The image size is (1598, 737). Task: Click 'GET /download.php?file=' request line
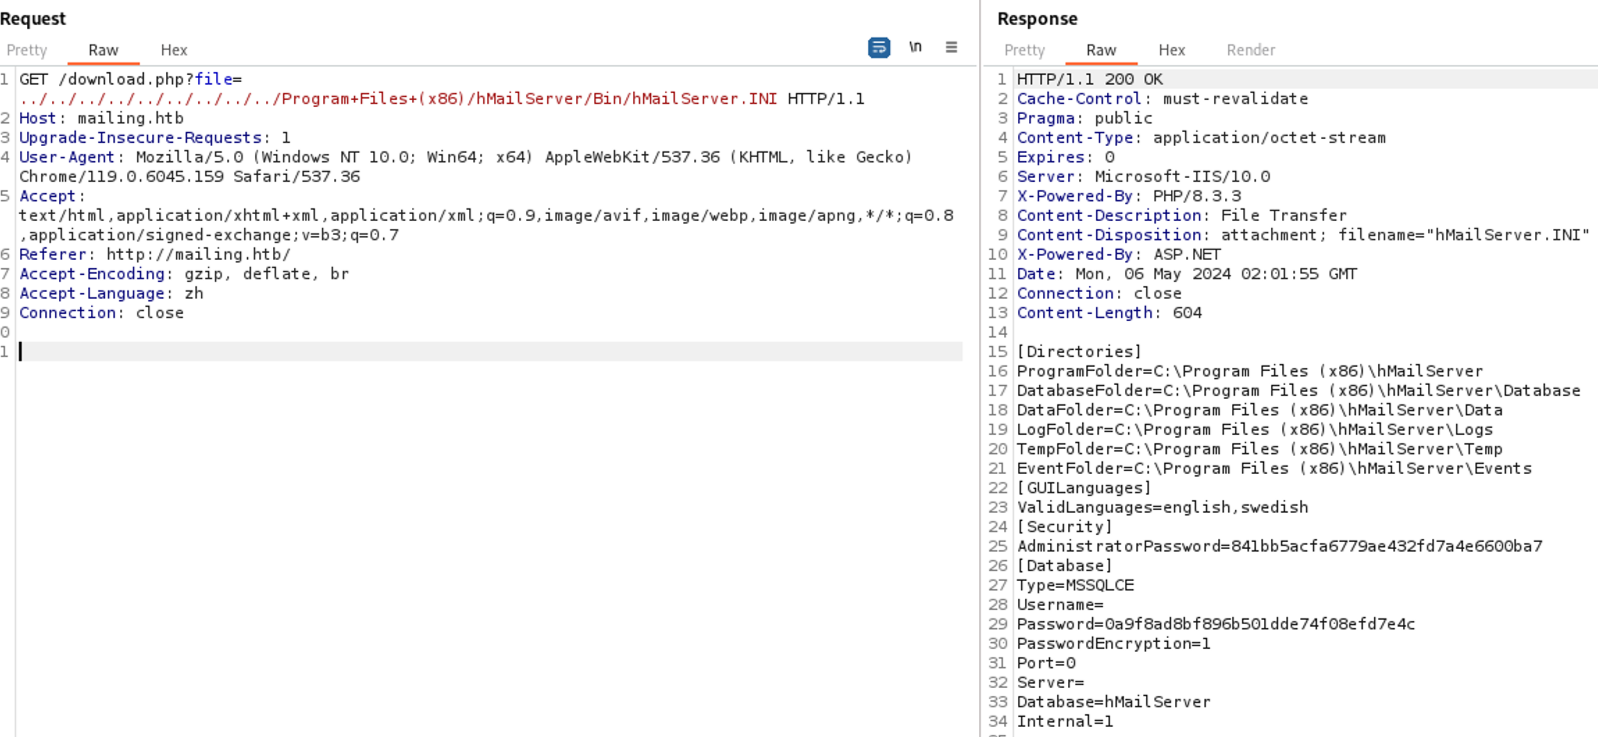pos(130,79)
